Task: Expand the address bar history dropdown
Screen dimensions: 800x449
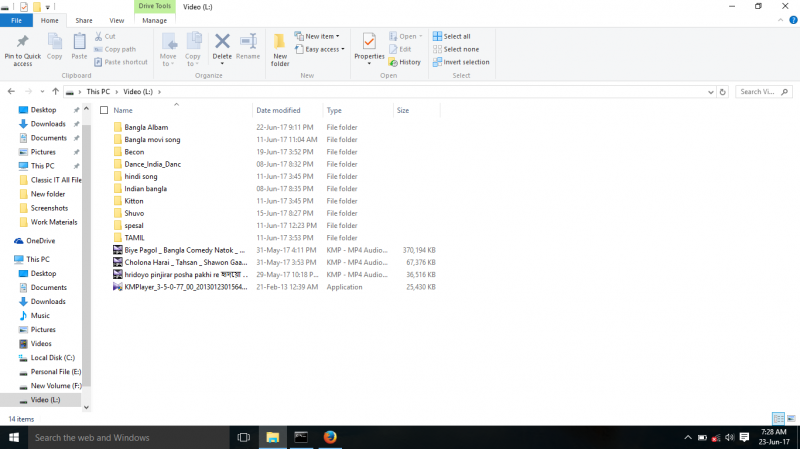Action: pyautogui.click(x=711, y=92)
